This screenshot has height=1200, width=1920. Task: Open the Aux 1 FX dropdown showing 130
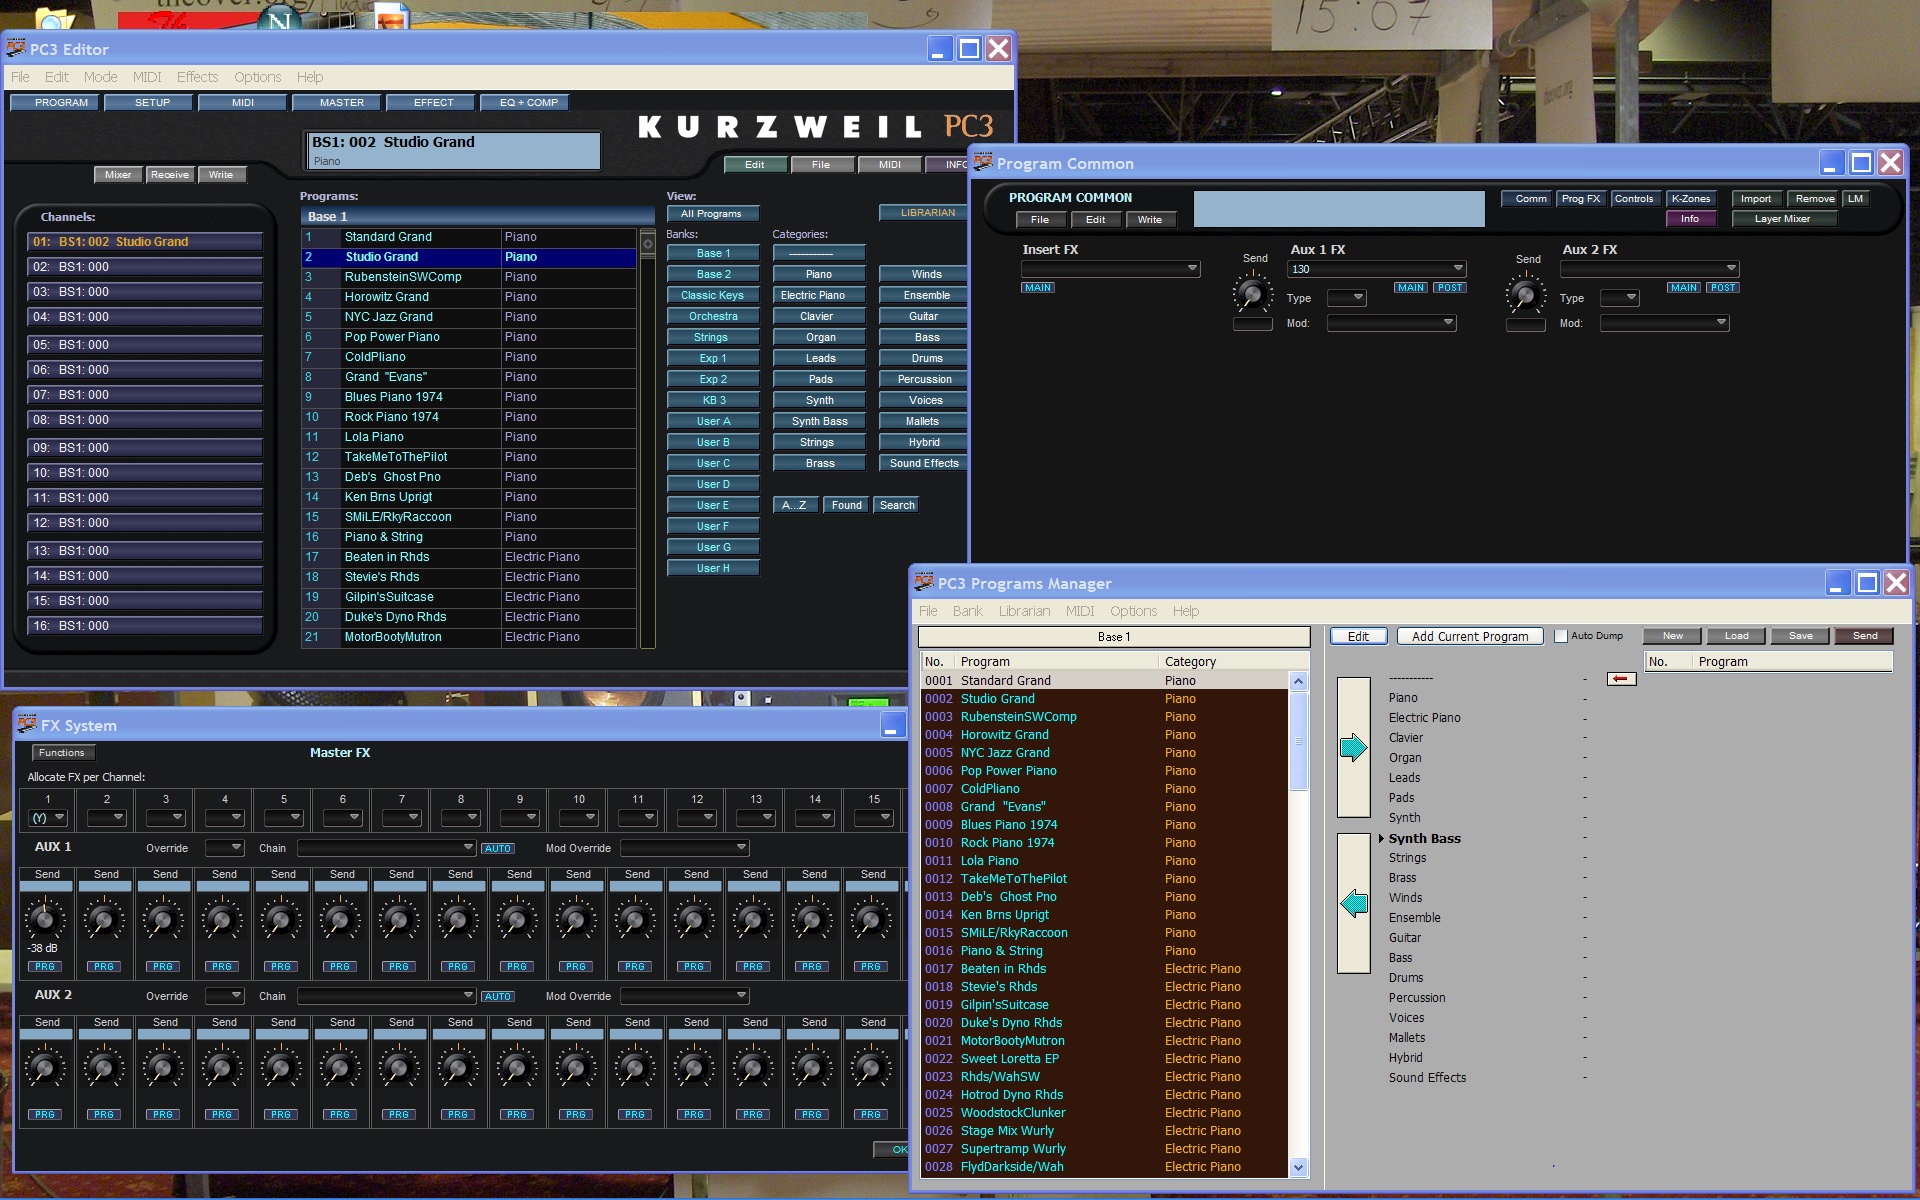1377,269
